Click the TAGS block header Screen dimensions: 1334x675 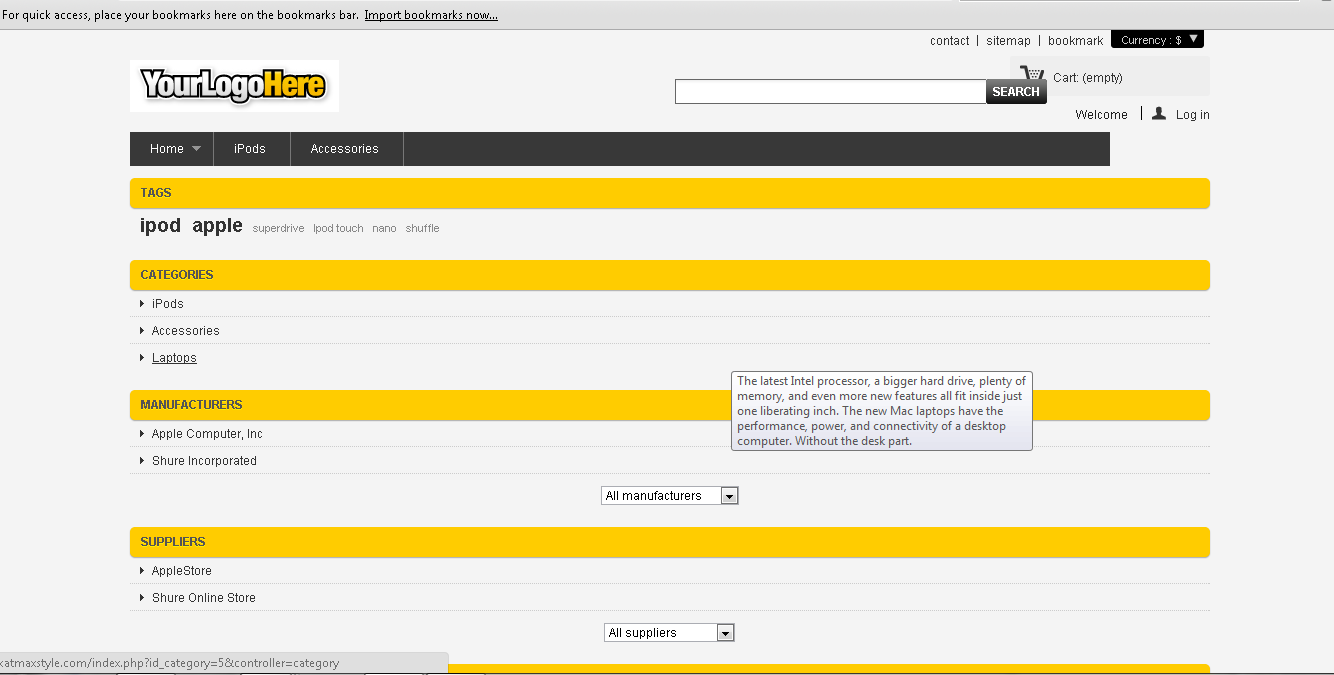[x=670, y=193]
